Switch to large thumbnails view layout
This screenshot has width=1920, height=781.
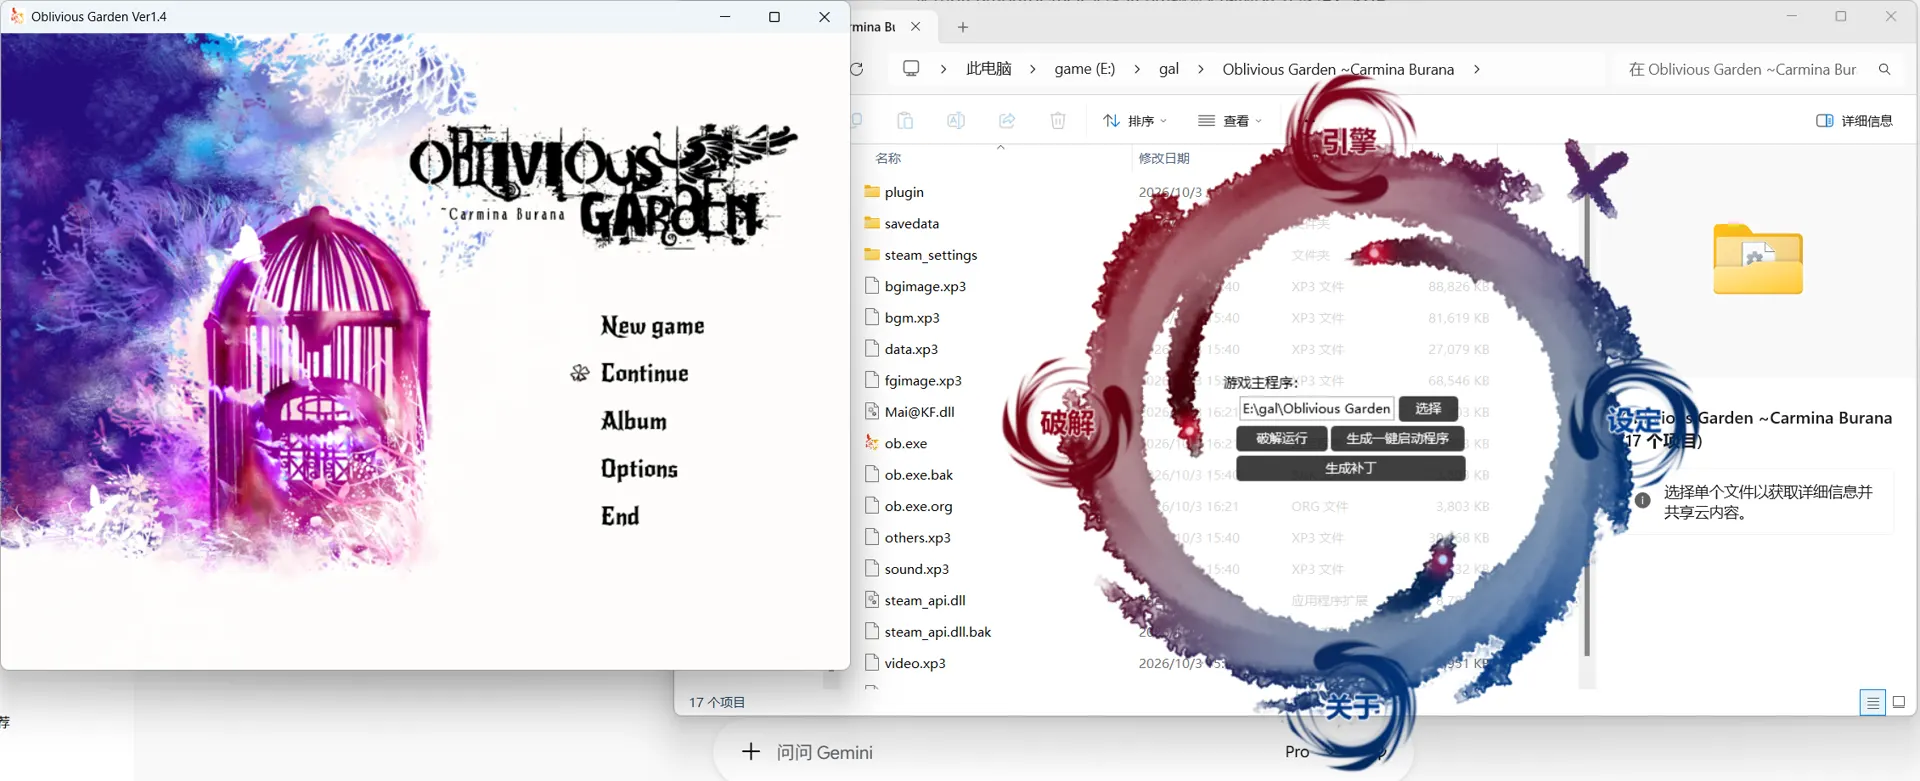click(1899, 702)
